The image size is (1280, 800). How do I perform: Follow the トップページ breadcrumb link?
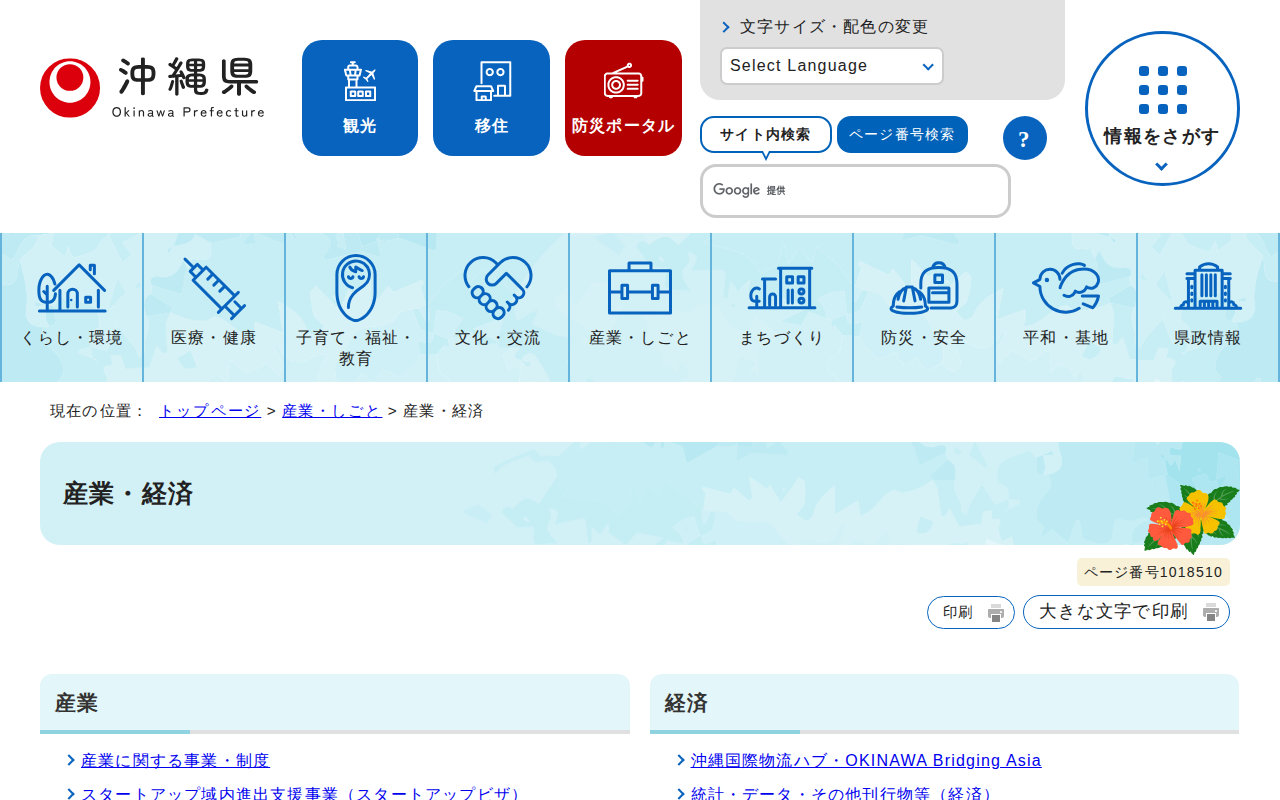tap(210, 411)
